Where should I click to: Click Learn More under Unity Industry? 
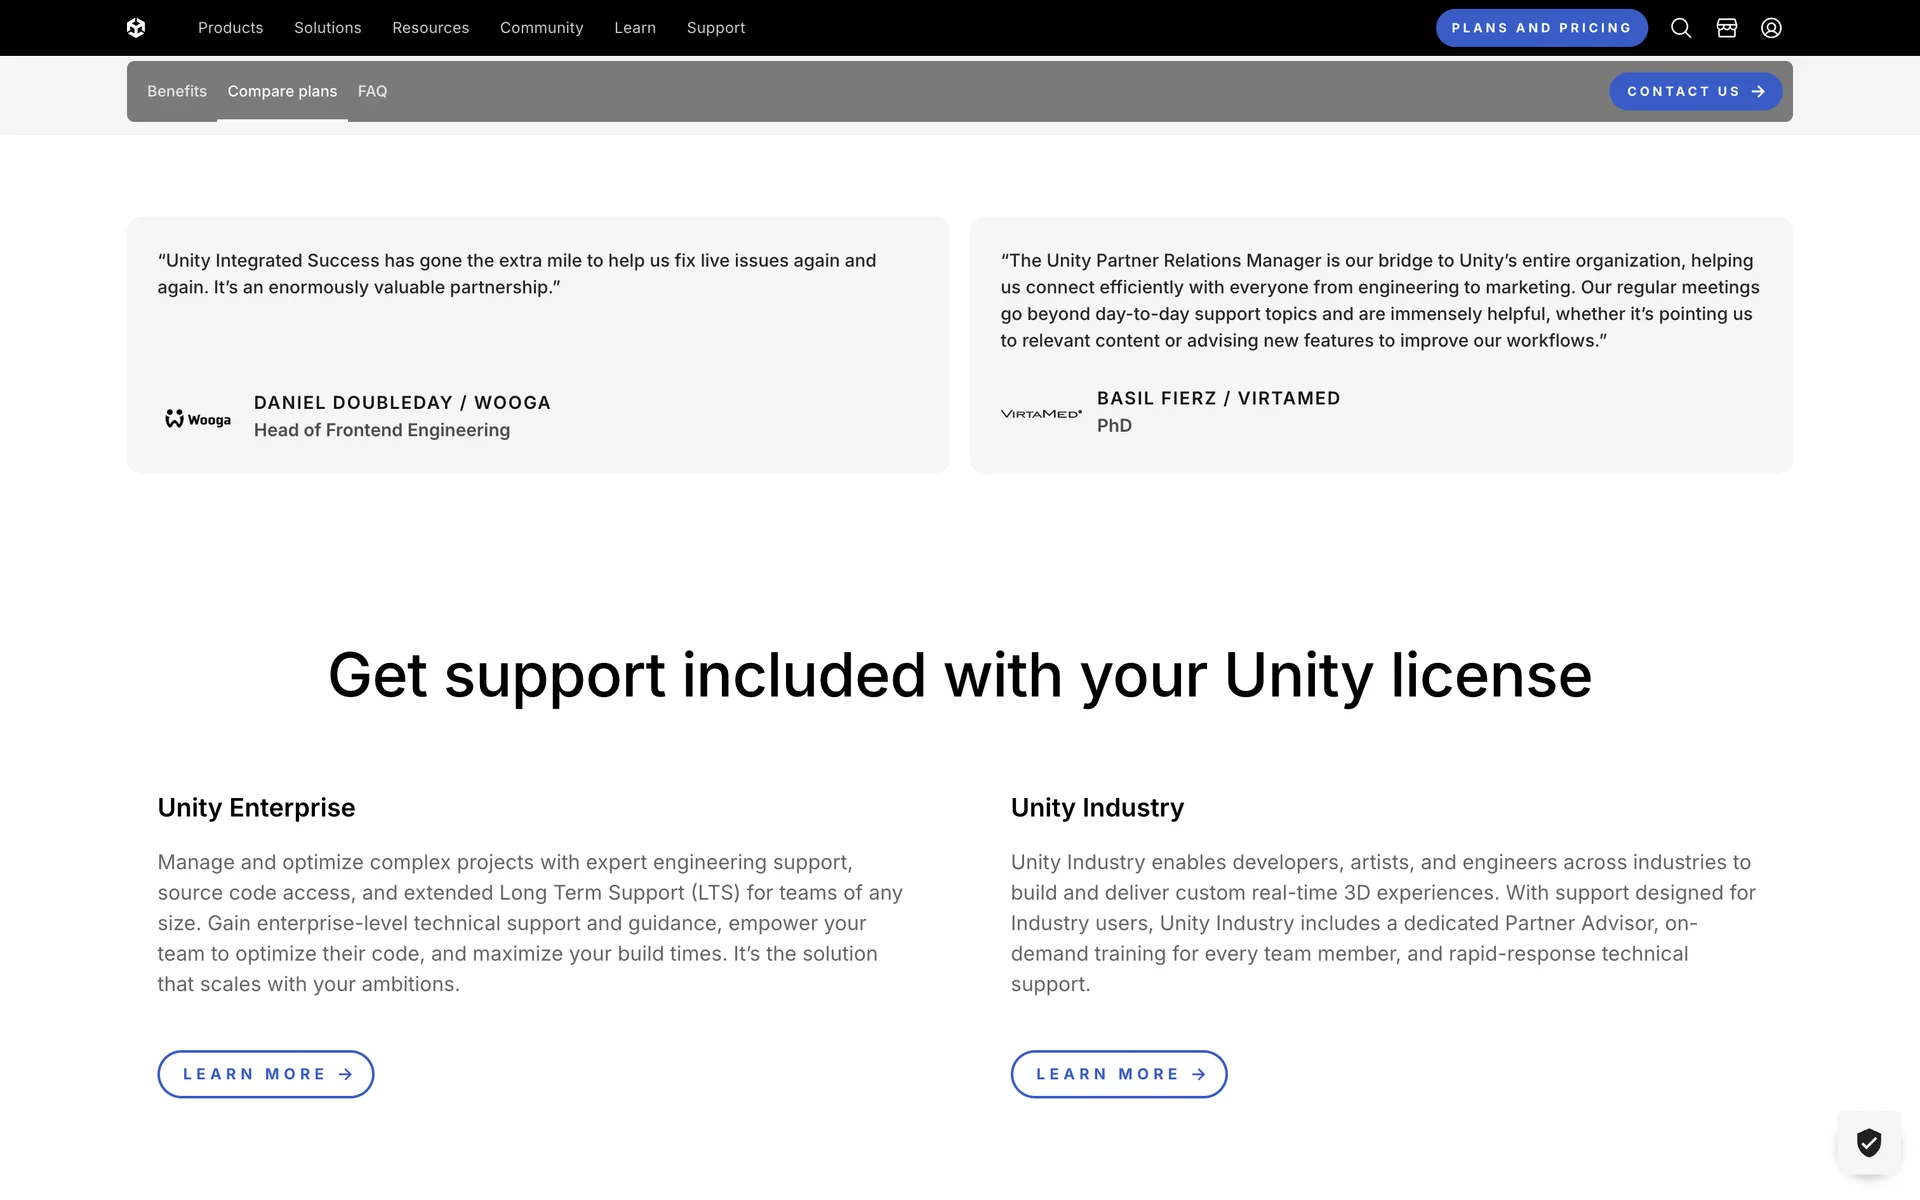1119,1074
